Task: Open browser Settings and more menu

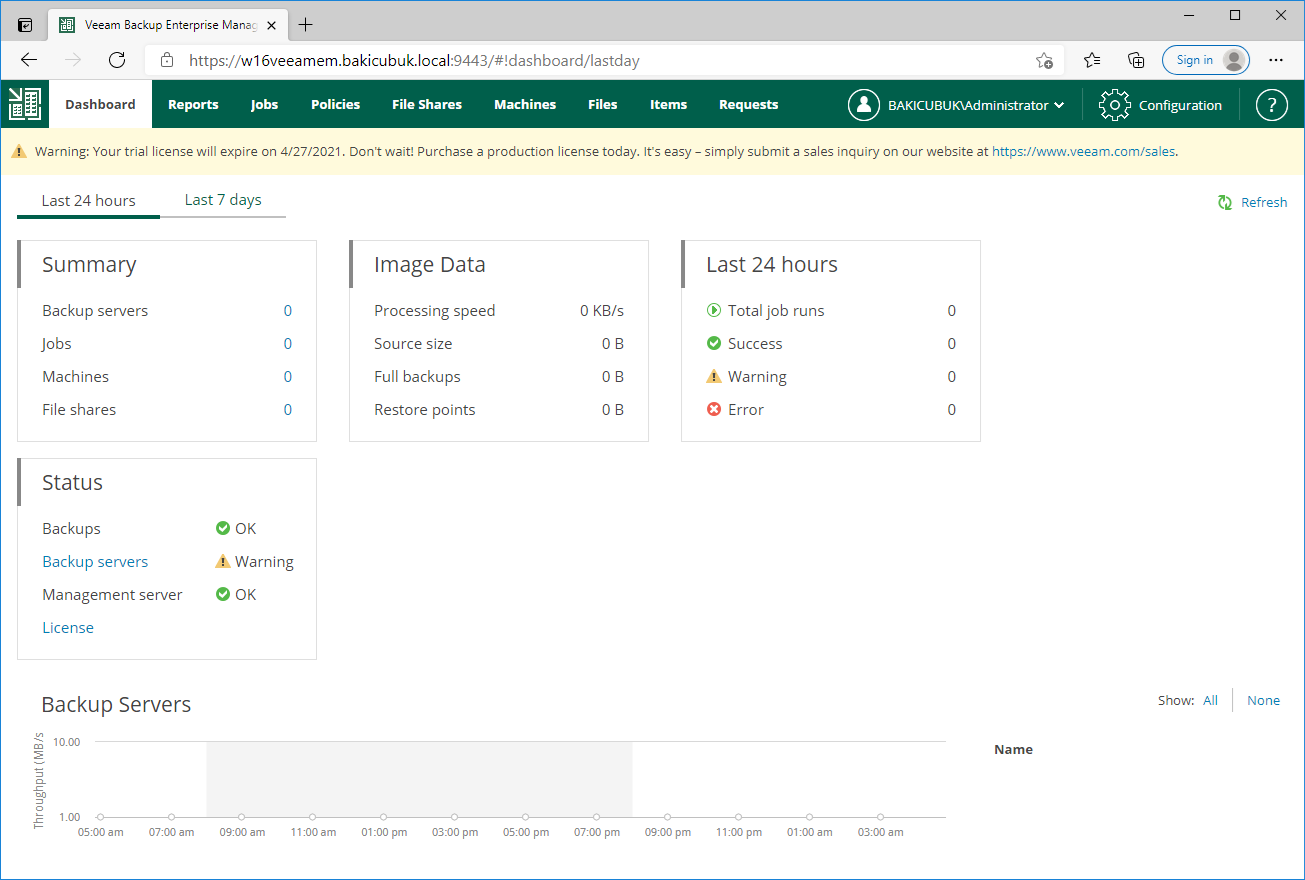Action: click(1275, 60)
